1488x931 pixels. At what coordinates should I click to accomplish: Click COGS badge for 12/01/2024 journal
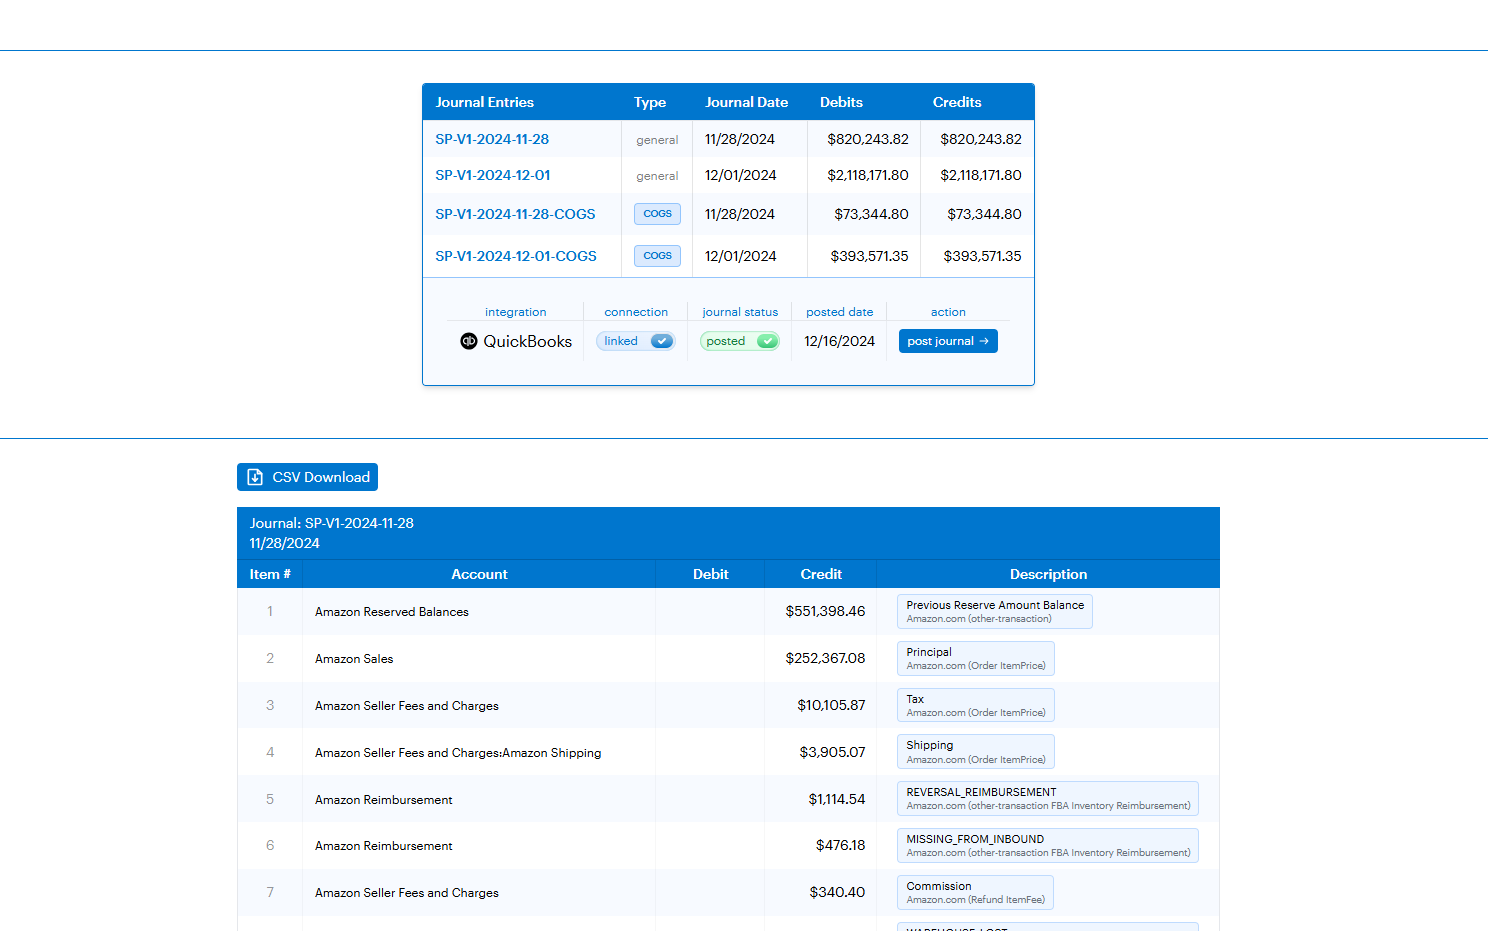click(657, 256)
